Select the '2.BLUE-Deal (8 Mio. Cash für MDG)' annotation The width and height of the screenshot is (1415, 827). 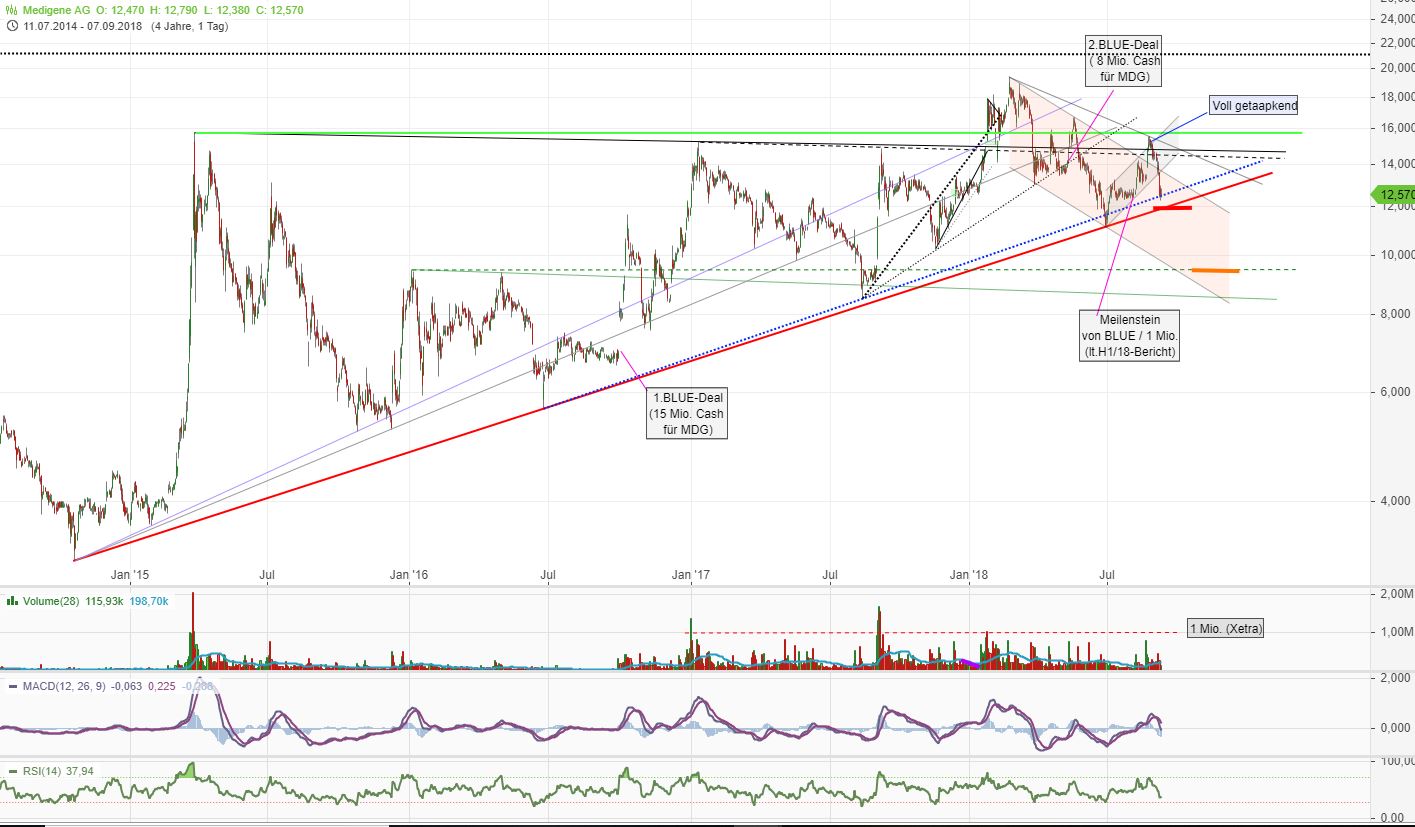pyautogui.click(x=1122, y=61)
